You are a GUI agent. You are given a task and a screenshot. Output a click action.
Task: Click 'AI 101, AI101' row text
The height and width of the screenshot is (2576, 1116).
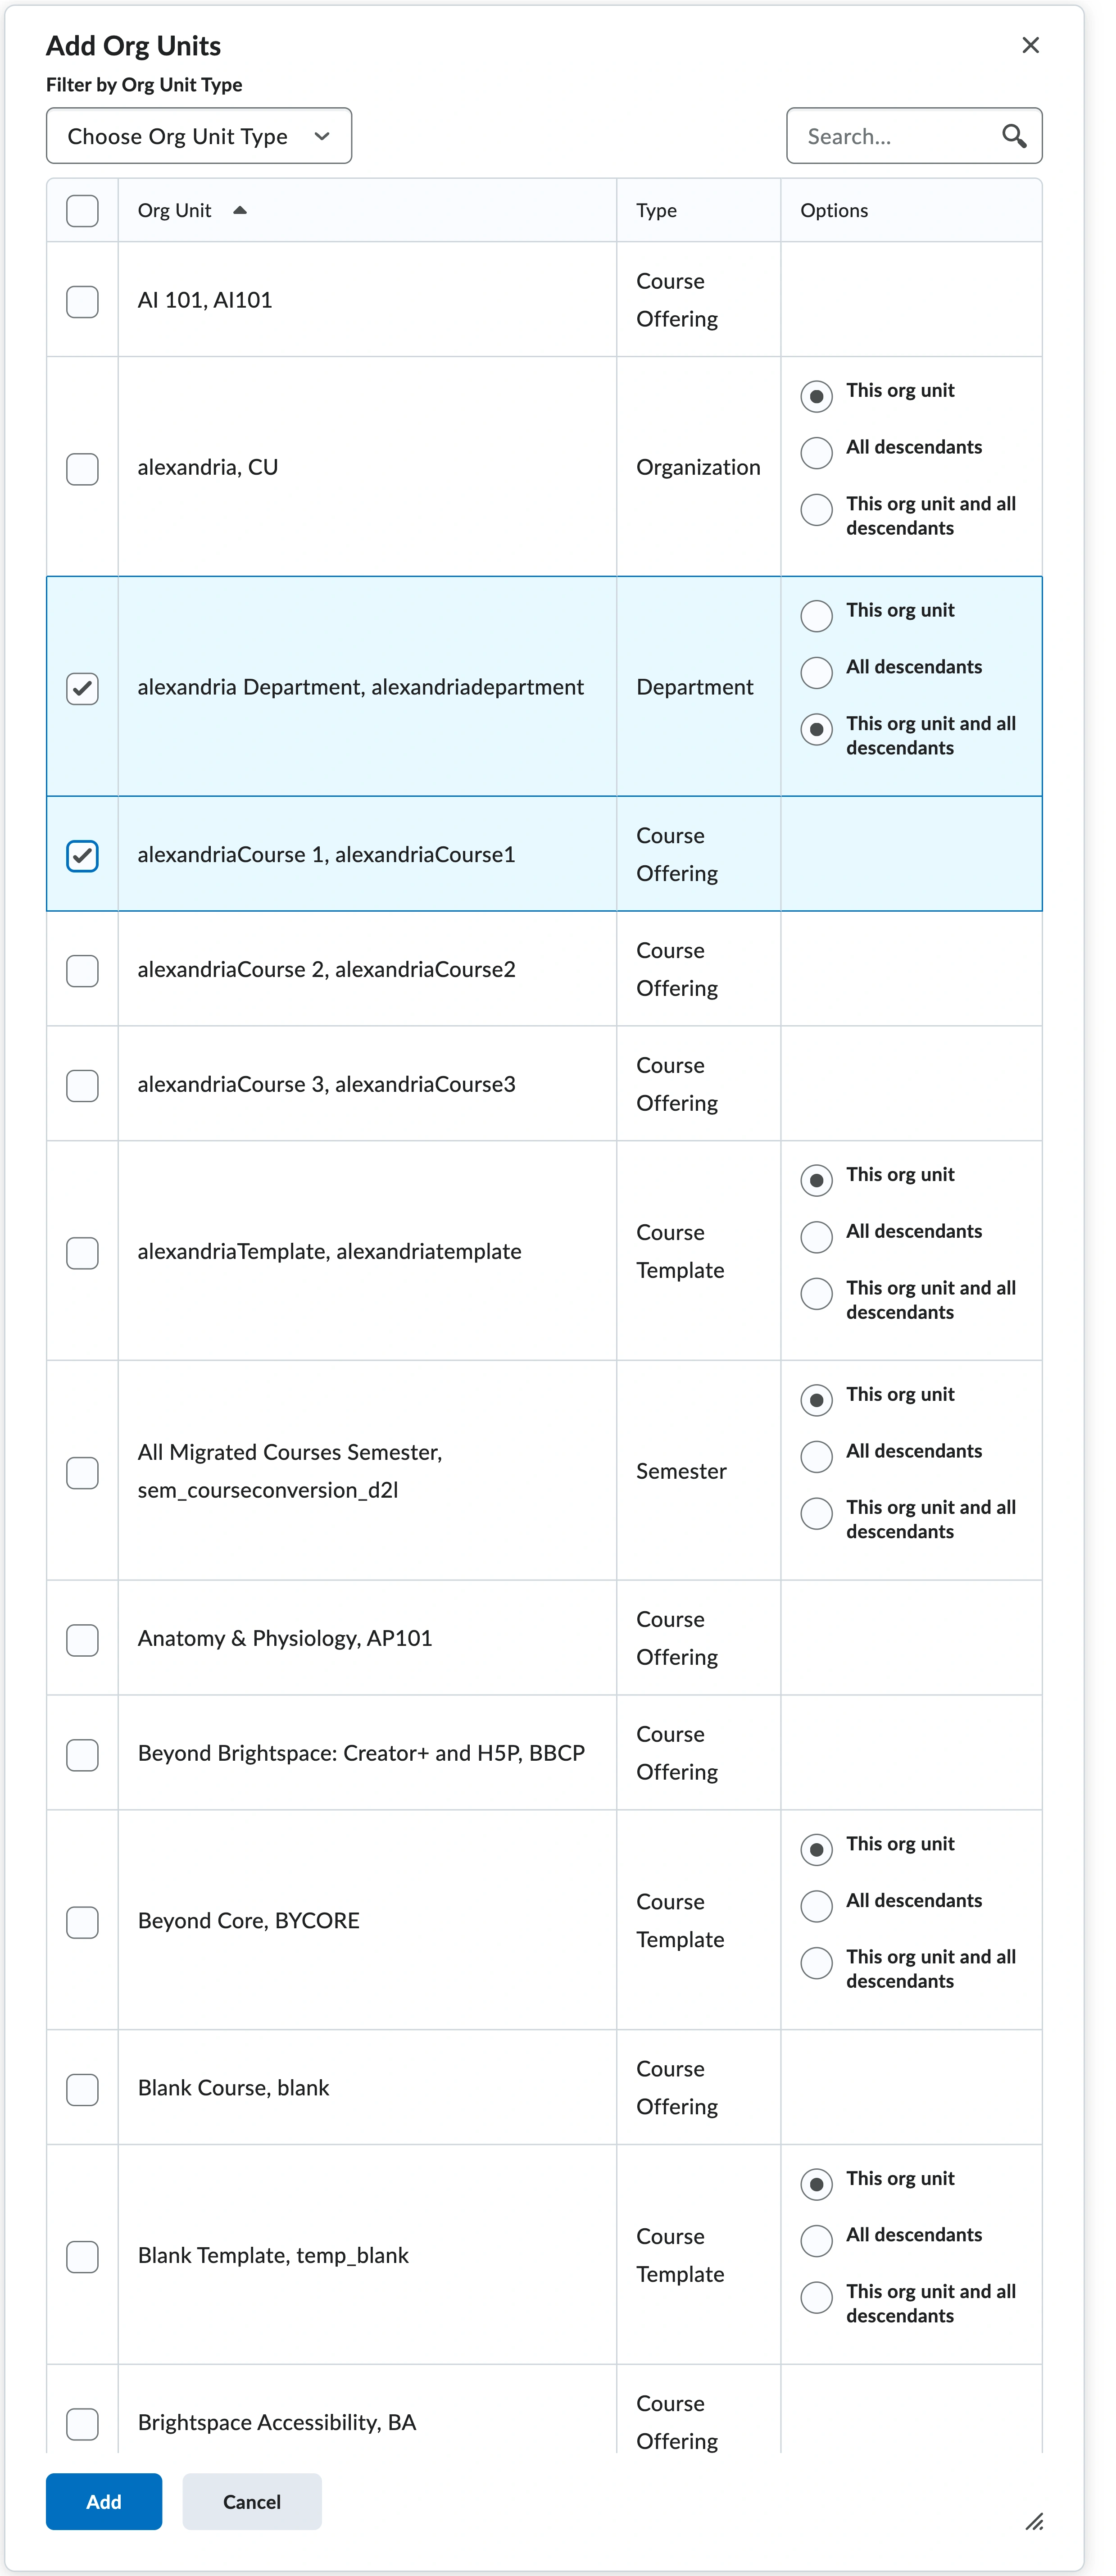[x=205, y=300]
